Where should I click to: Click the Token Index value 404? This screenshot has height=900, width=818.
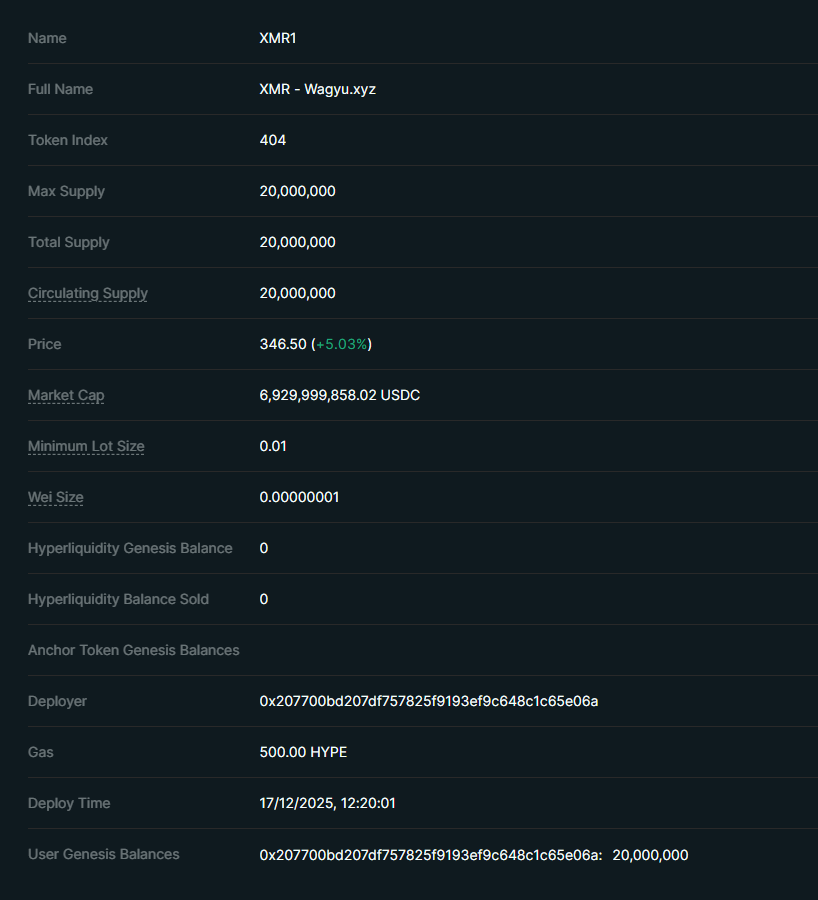(273, 140)
